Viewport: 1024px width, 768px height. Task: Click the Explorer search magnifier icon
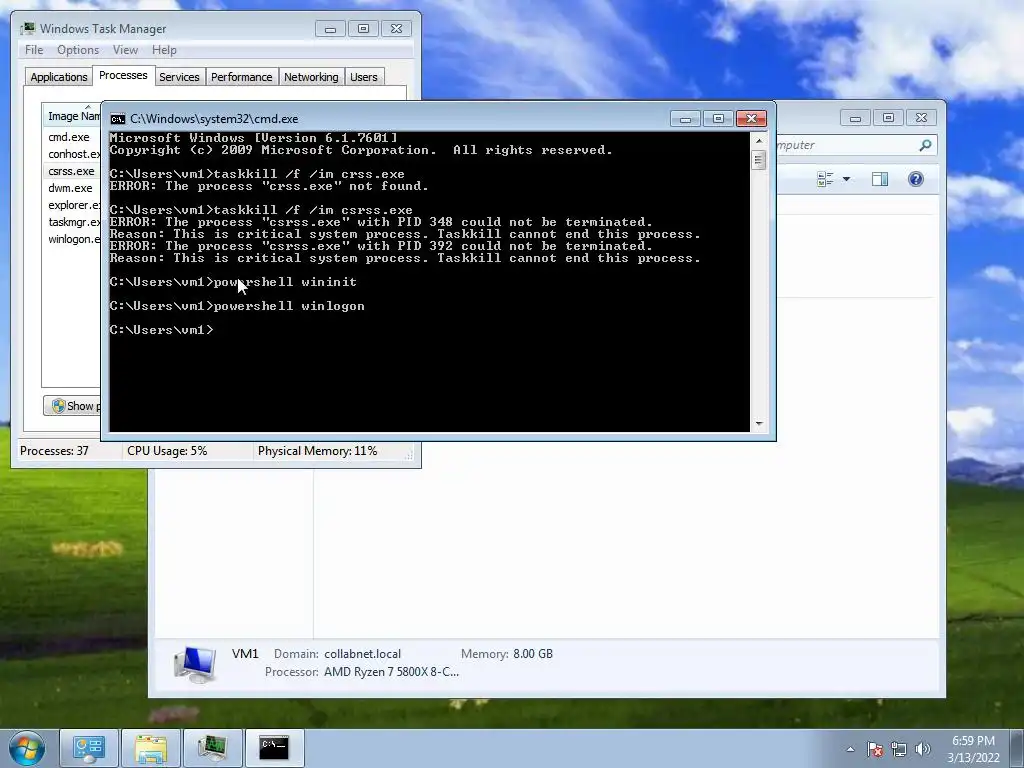pyautogui.click(x=925, y=145)
